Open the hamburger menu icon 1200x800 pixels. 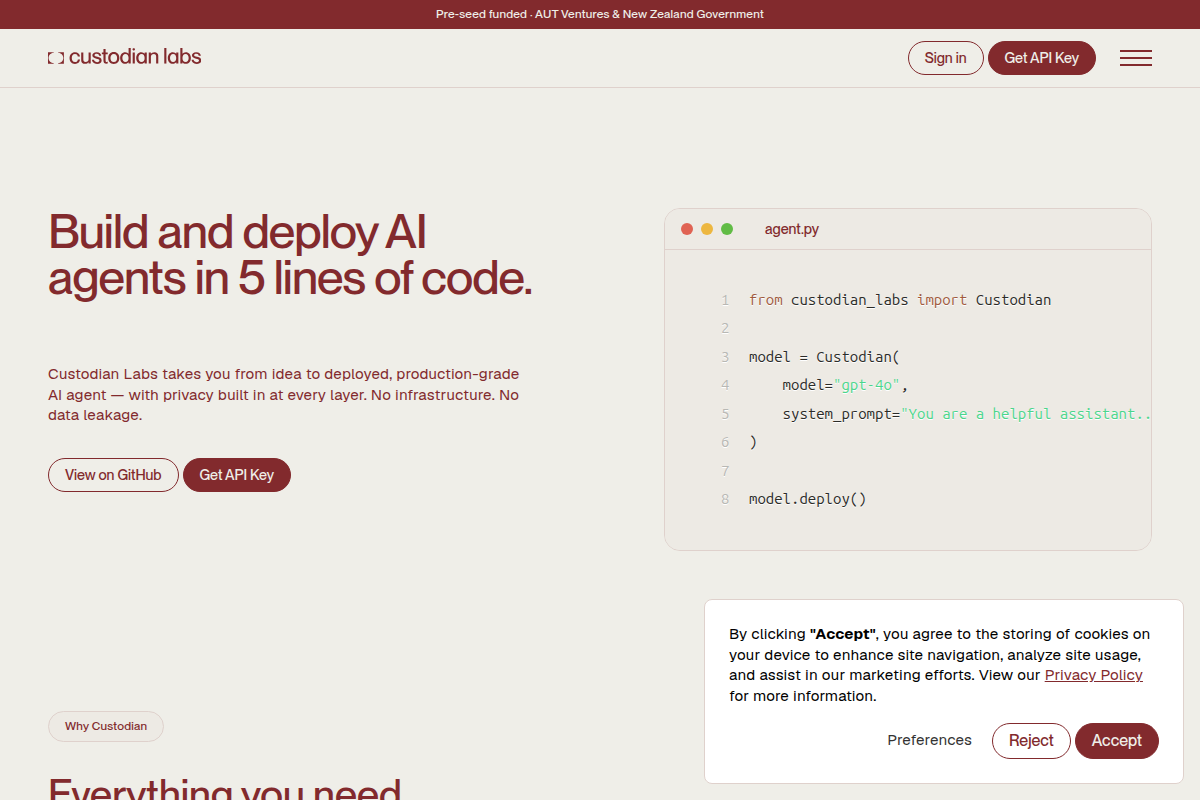click(1136, 58)
